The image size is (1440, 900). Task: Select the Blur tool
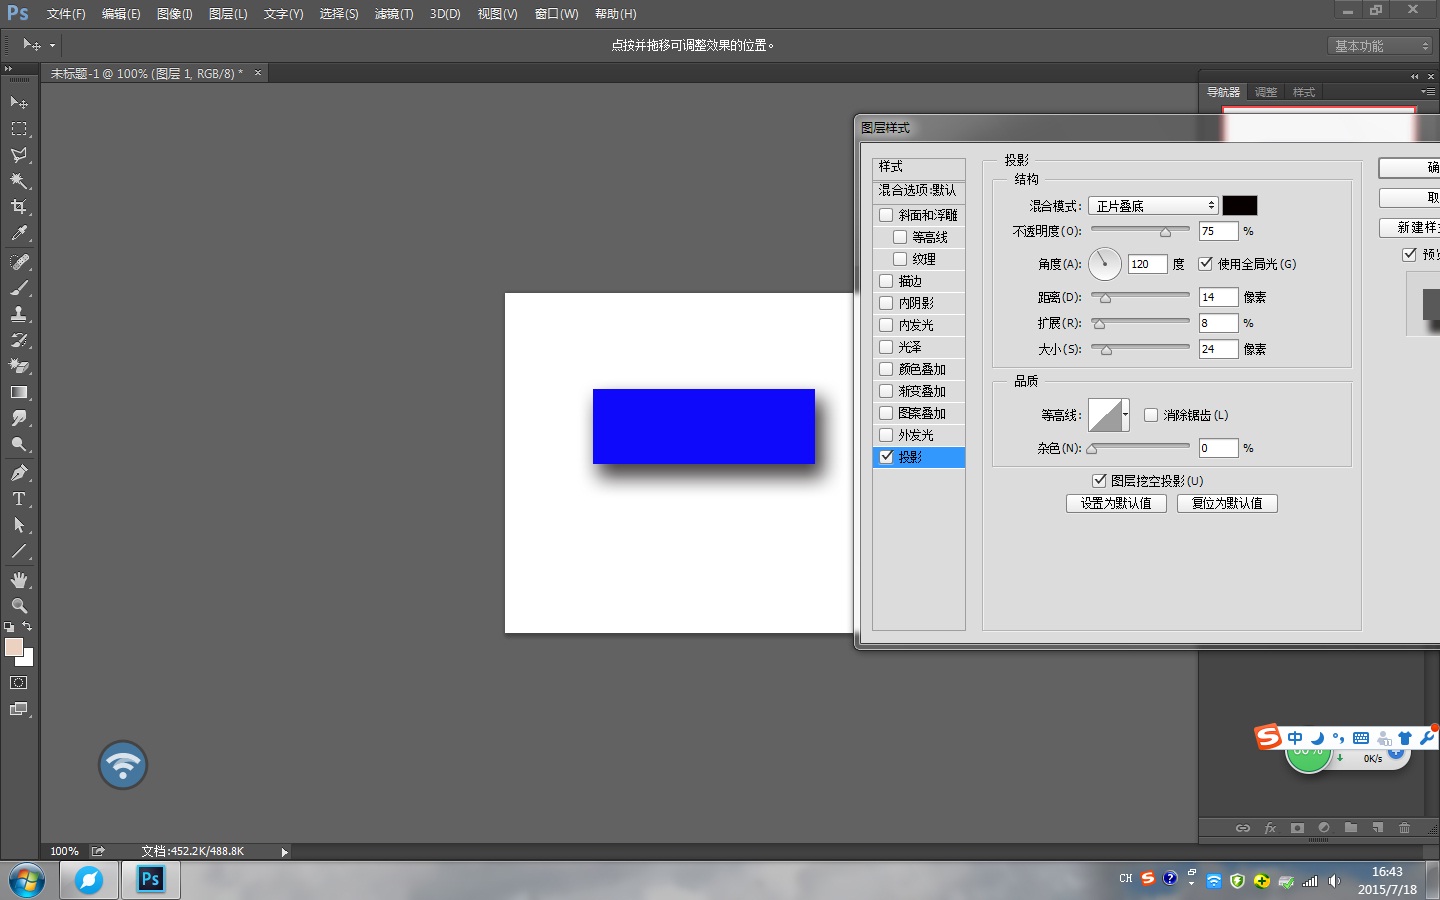coord(19,418)
